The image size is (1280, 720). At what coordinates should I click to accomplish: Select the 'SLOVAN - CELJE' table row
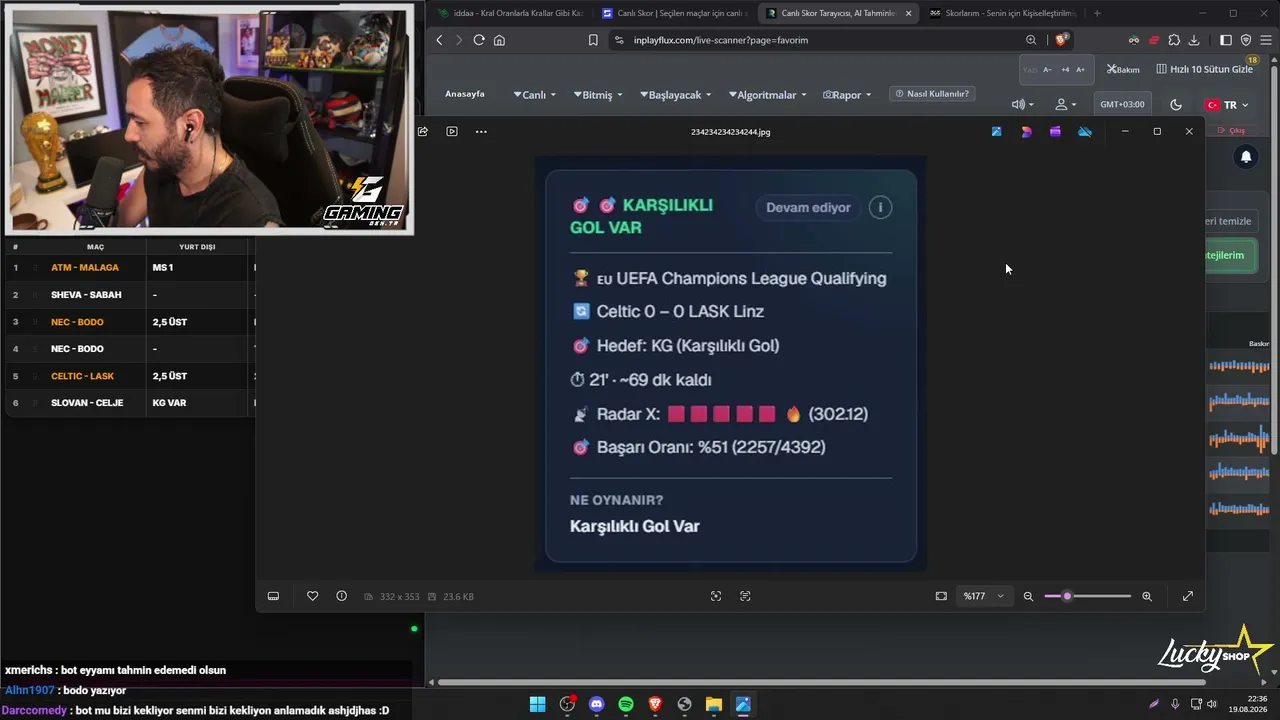pyautogui.click(x=130, y=402)
